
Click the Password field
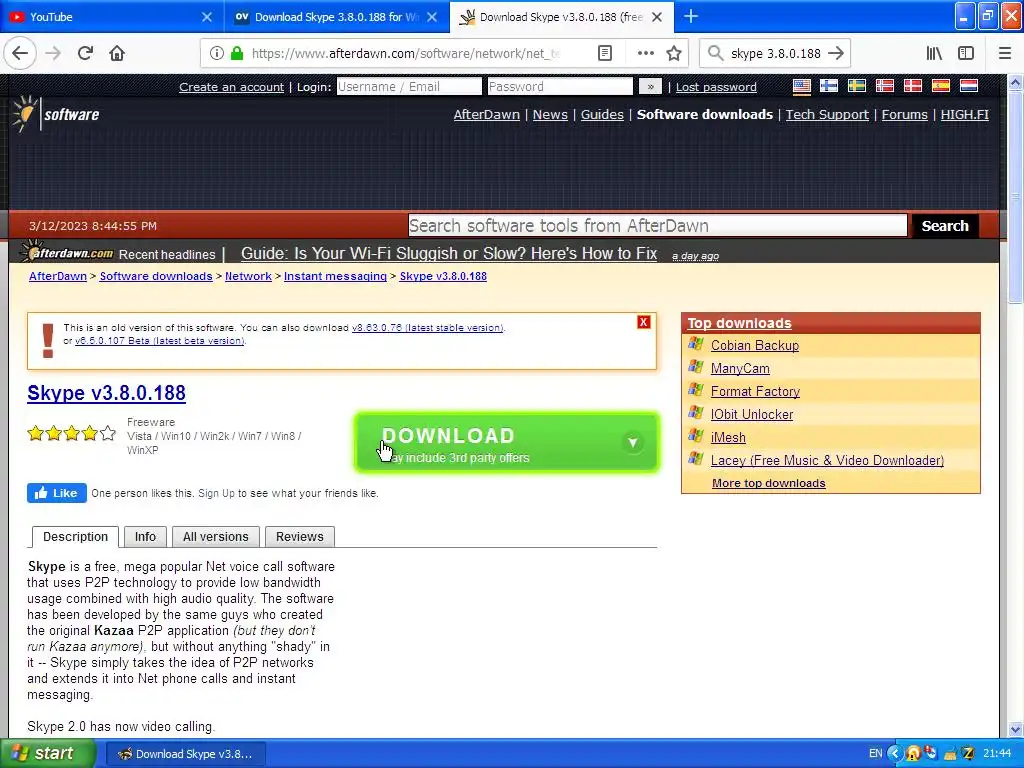tap(560, 86)
